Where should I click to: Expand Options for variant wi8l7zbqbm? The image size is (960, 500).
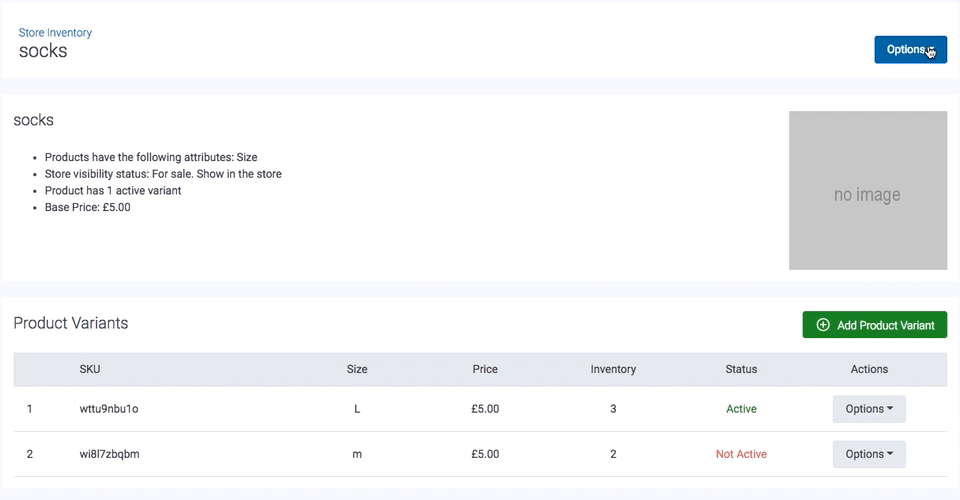869,454
